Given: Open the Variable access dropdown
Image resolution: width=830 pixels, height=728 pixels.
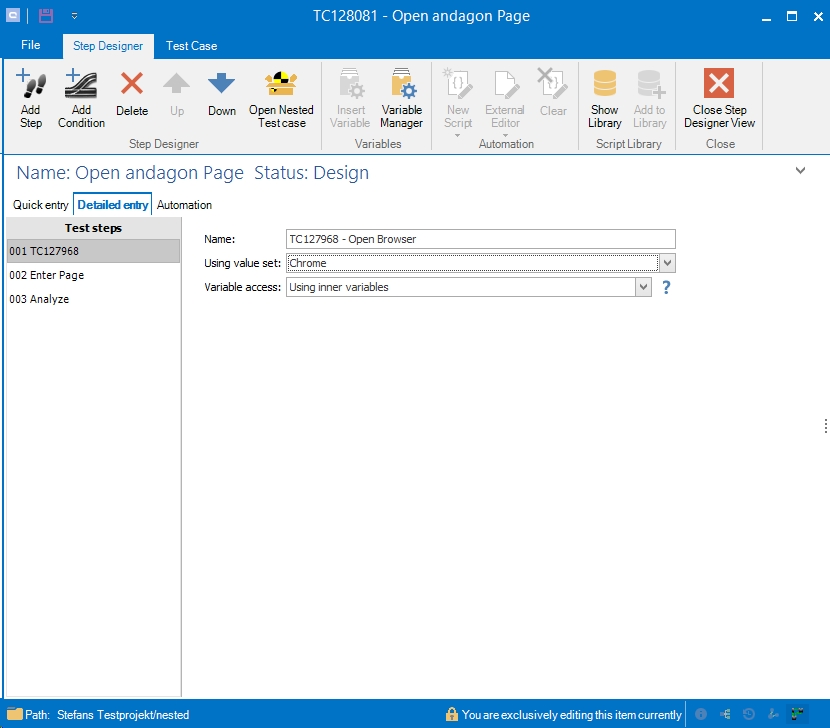Looking at the screenshot, I should tap(643, 287).
